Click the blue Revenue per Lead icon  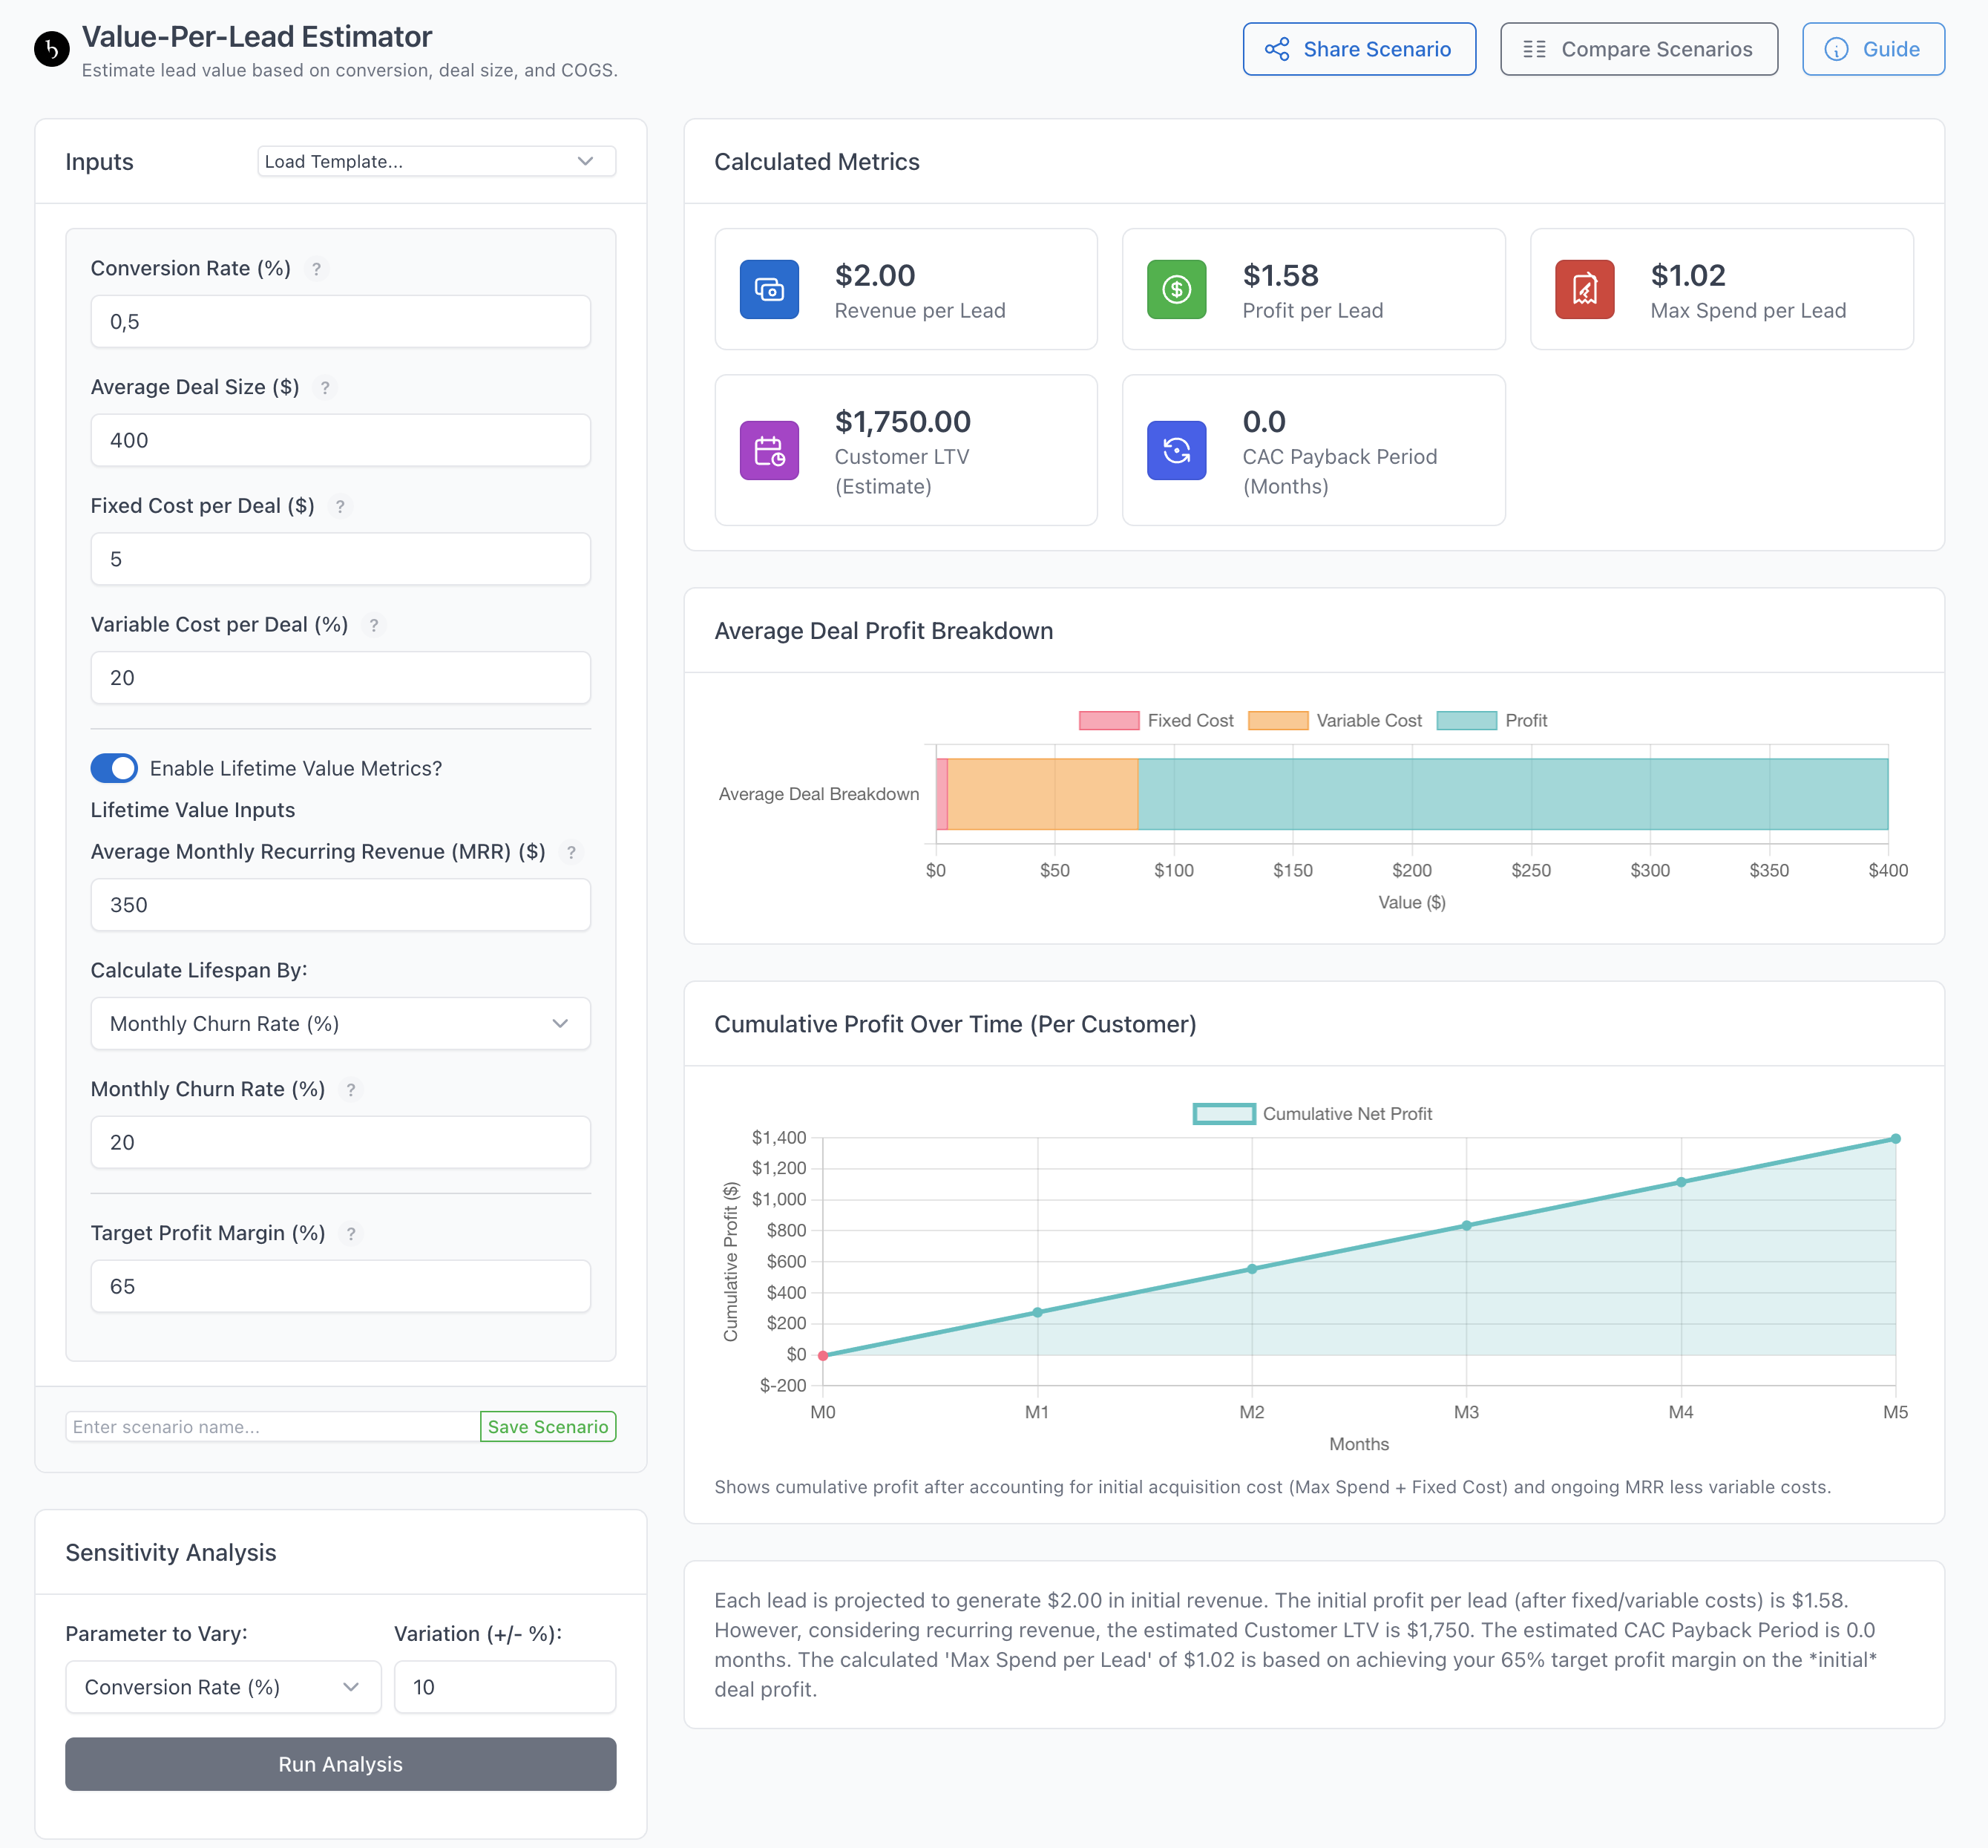click(x=769, y=289)
